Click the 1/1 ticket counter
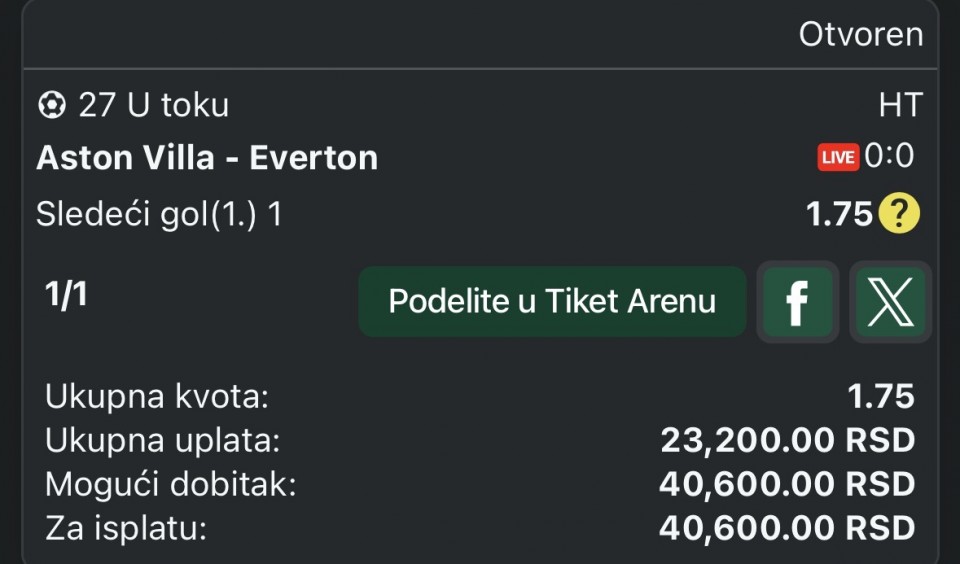Image resolution: width=960 pixels, height=564 pixels. pyautogui.click(x=66, y=295)
